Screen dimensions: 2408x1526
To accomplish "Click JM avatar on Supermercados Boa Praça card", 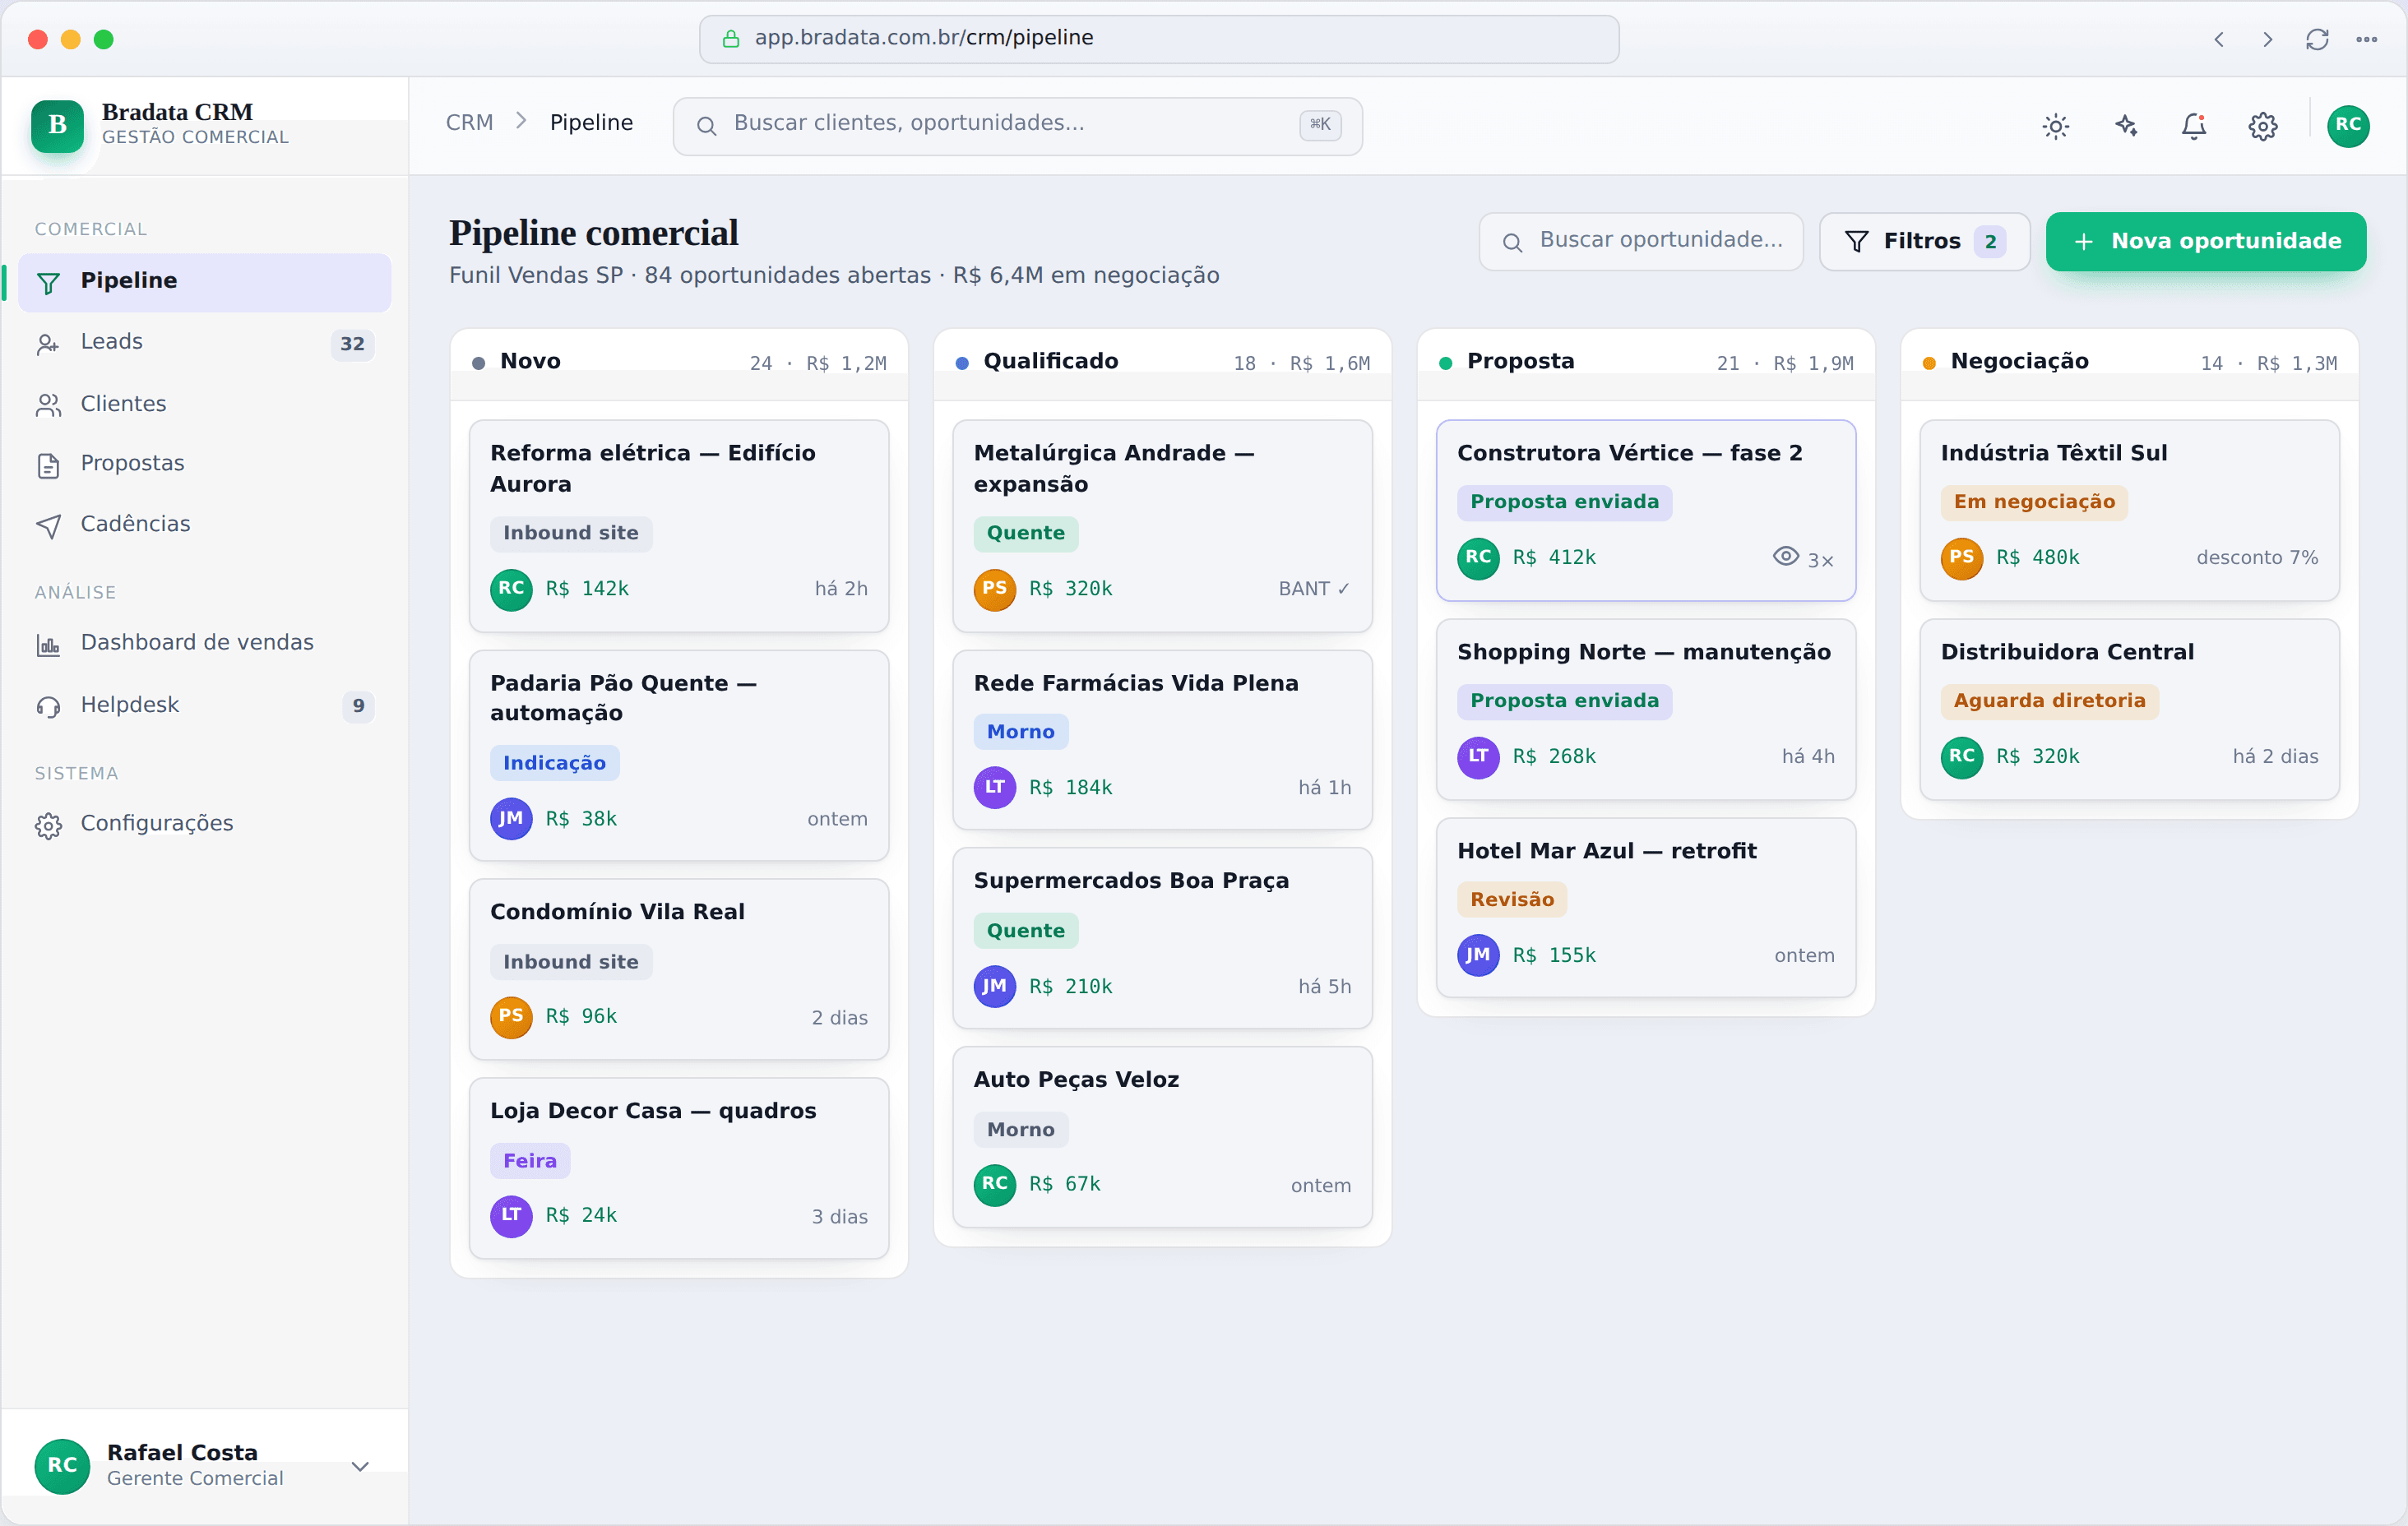I will tap(995, 986).
